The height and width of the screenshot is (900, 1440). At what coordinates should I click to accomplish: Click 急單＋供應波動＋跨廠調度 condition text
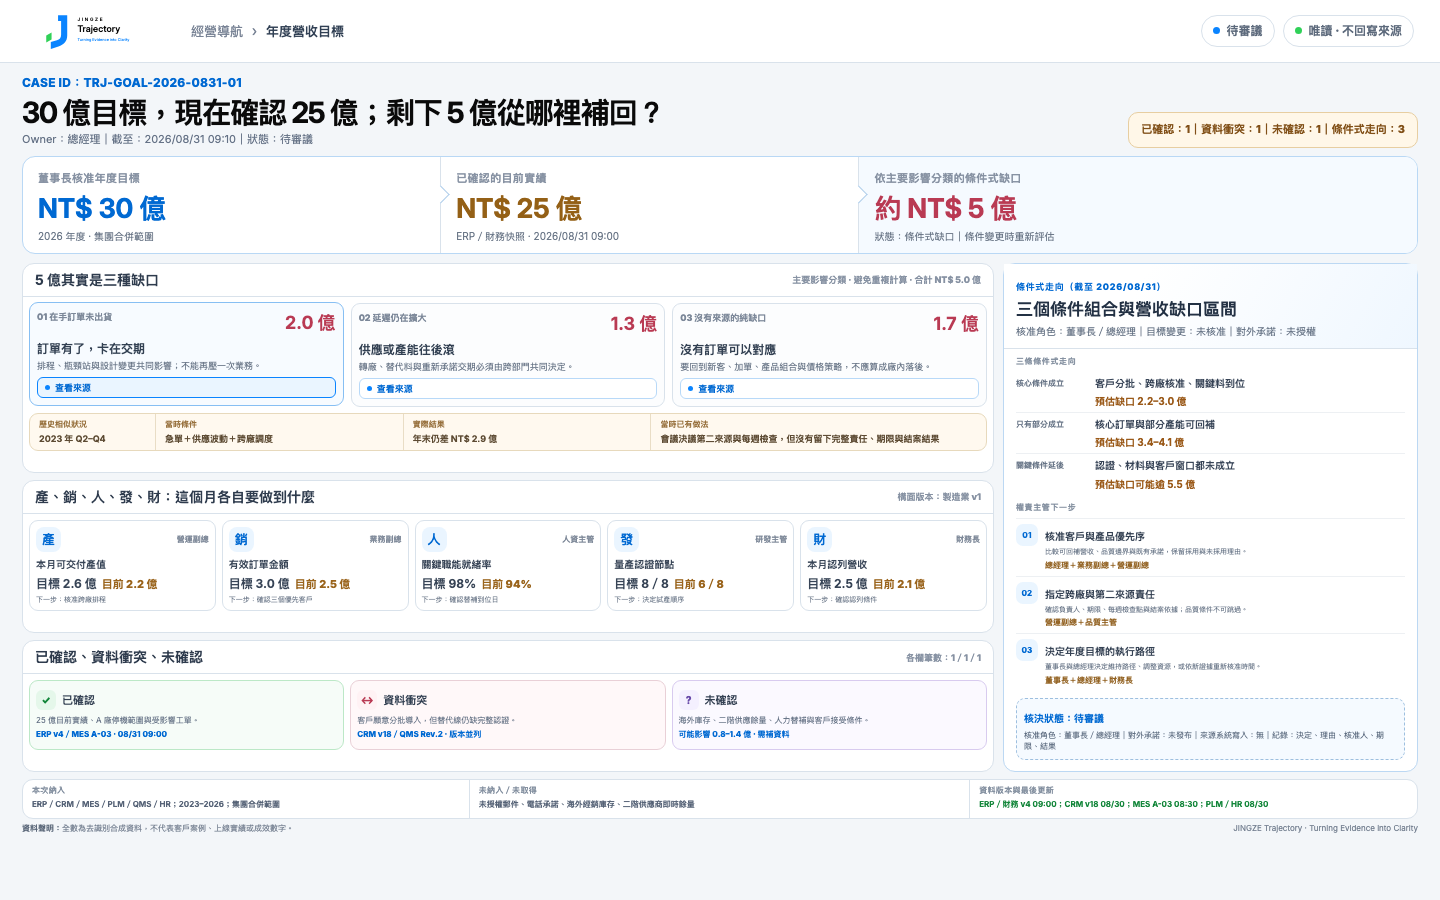point(219,439)
